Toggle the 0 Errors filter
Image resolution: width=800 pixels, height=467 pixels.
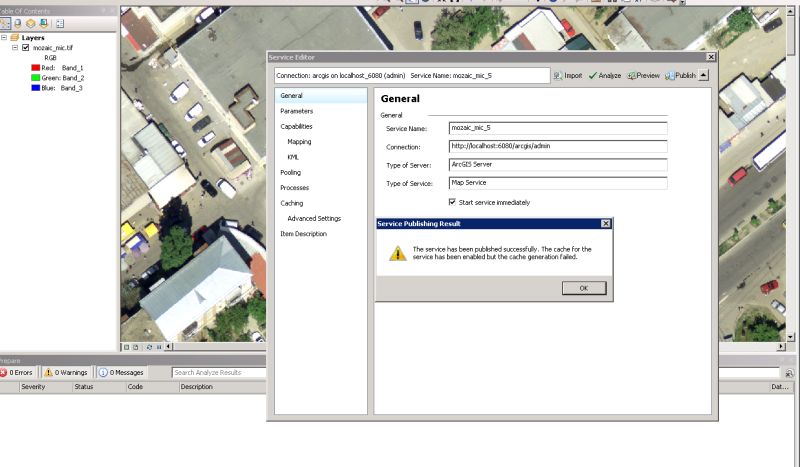coord(17,373)
